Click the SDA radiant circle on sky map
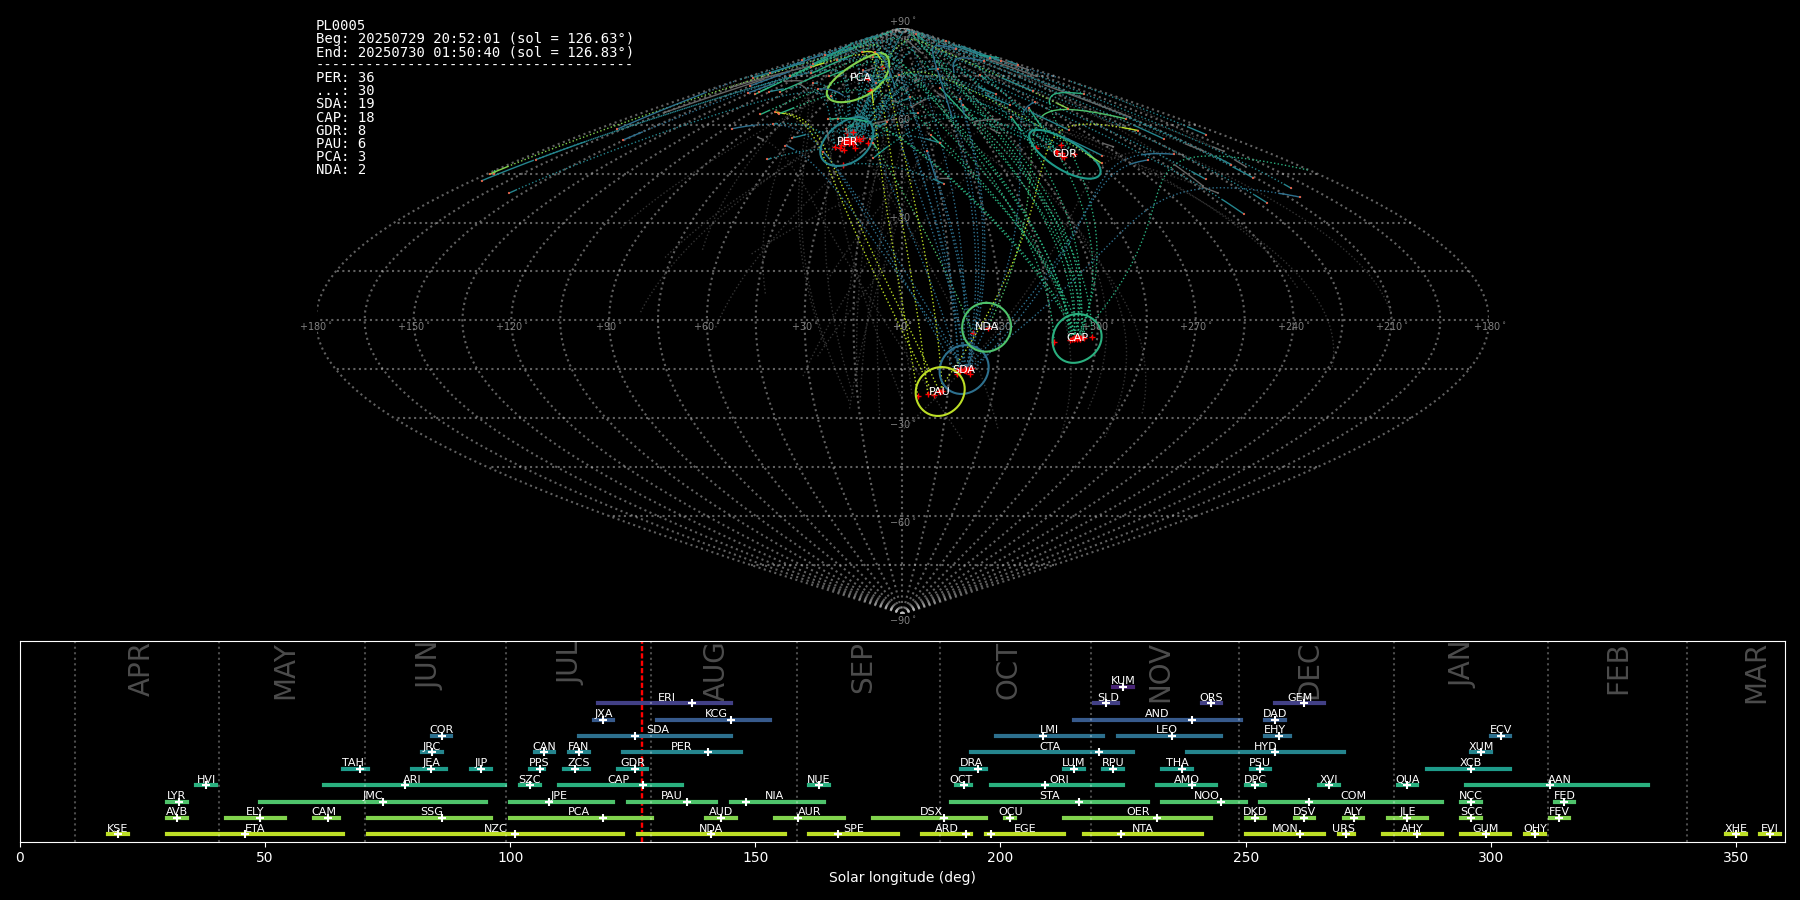The width and height of the screenshot is (1800, 900). (x=964, y=370)
